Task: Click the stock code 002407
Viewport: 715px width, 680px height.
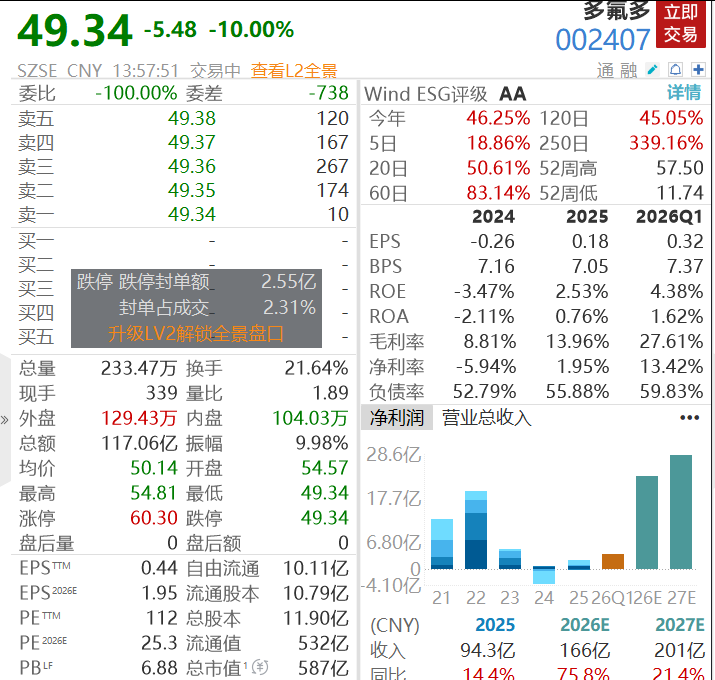Action: click(x=602, y=40)
